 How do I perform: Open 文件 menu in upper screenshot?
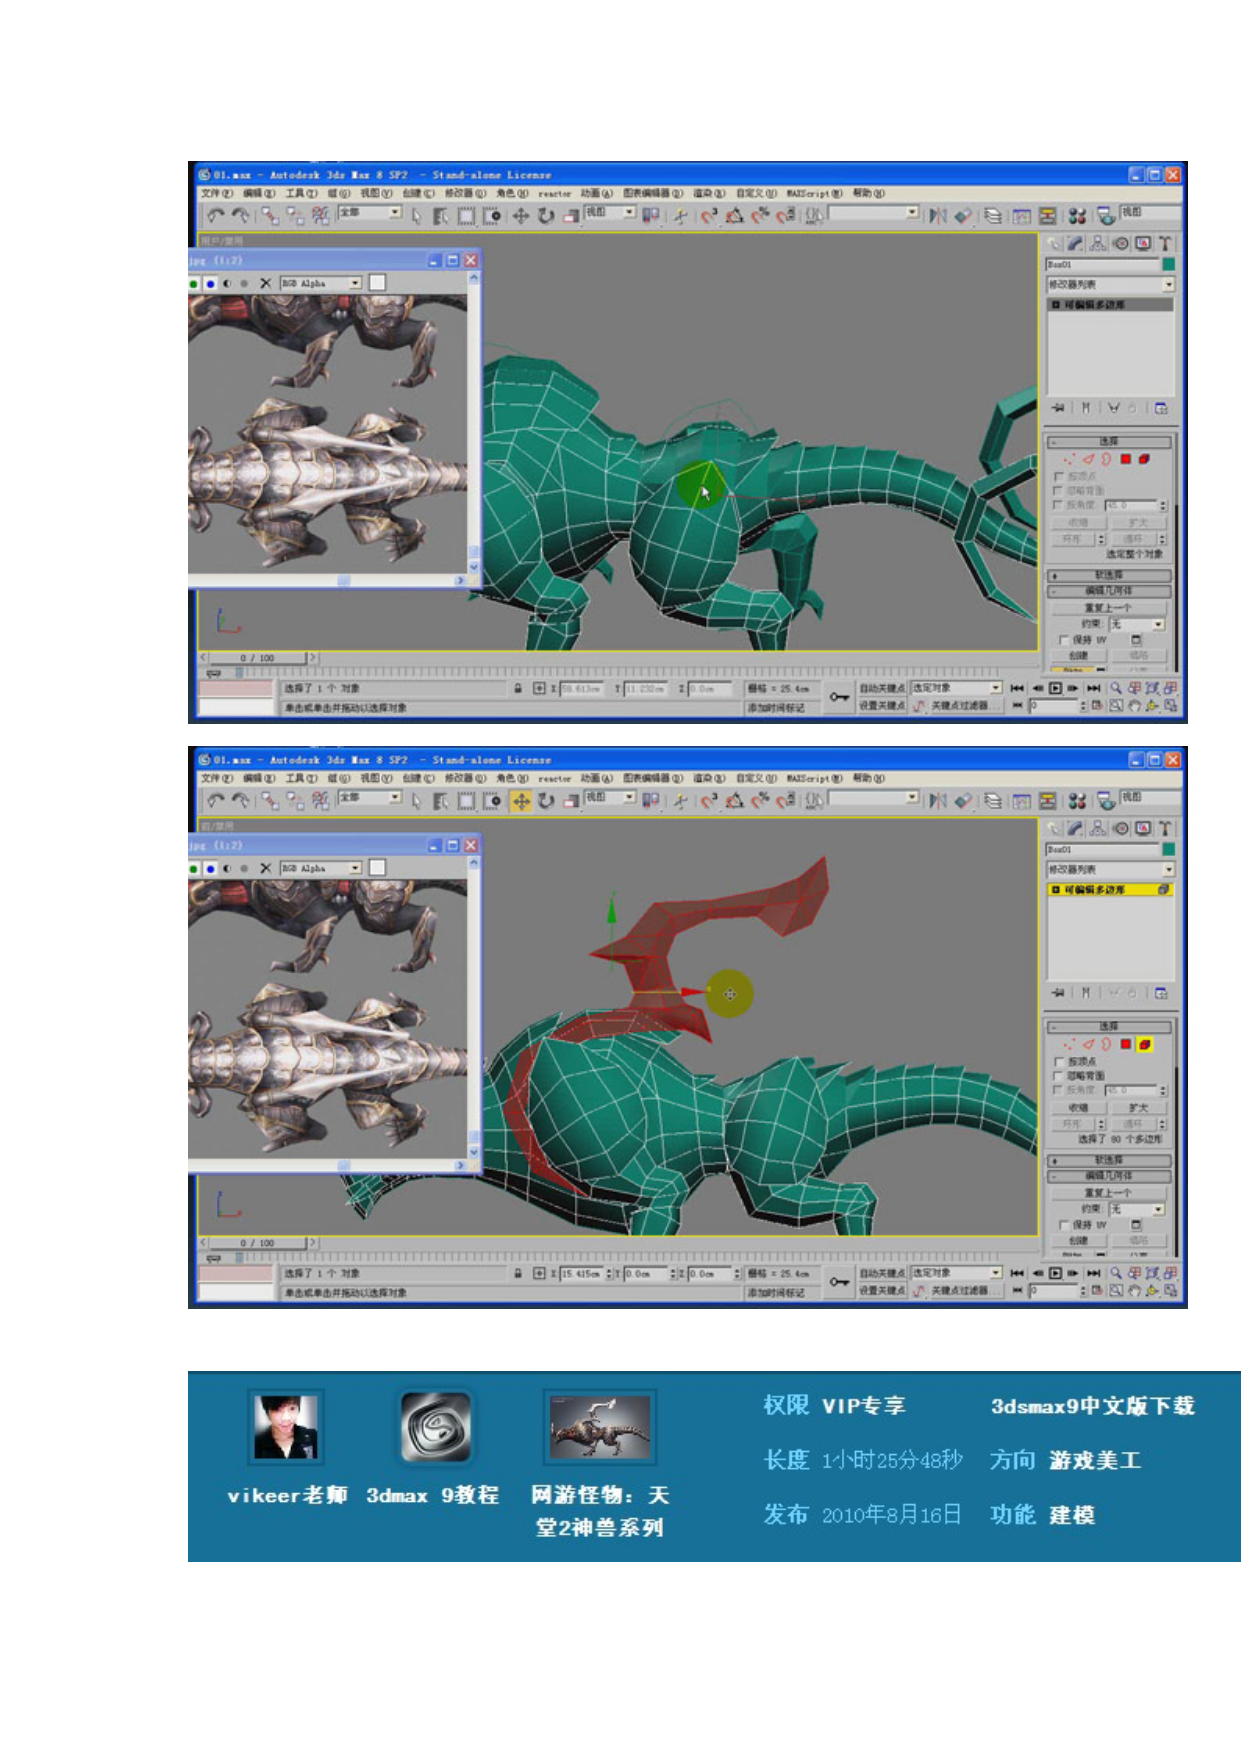[x=216, y=193]
